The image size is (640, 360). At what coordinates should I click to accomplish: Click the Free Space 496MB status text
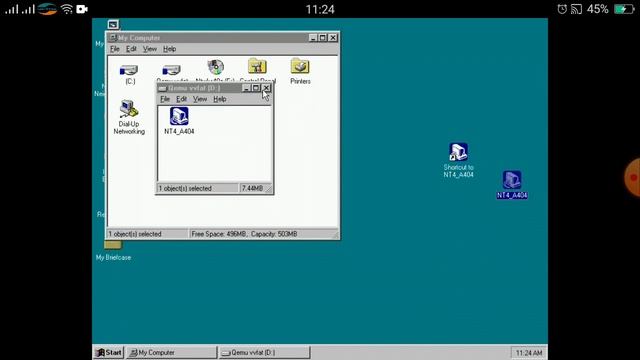pos(244,234)
